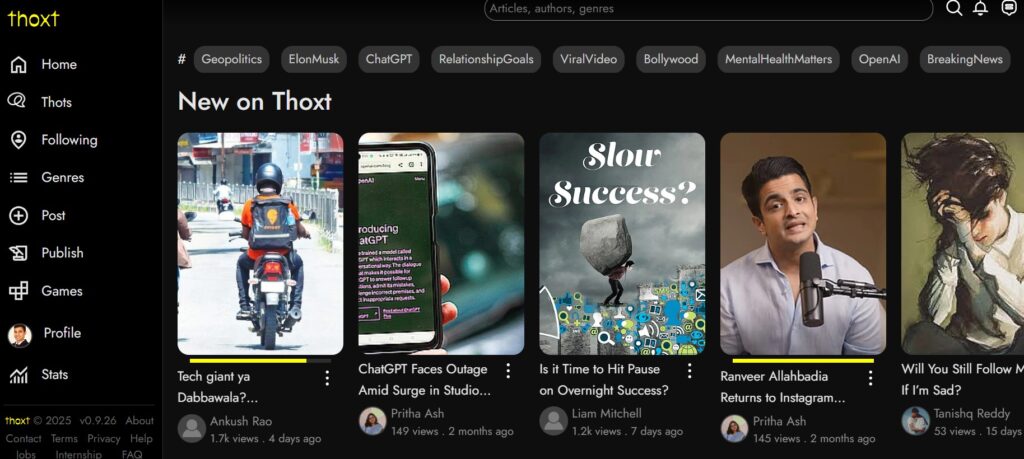Open the delivery rider motorcycle thumbnail

pos(260,244)
